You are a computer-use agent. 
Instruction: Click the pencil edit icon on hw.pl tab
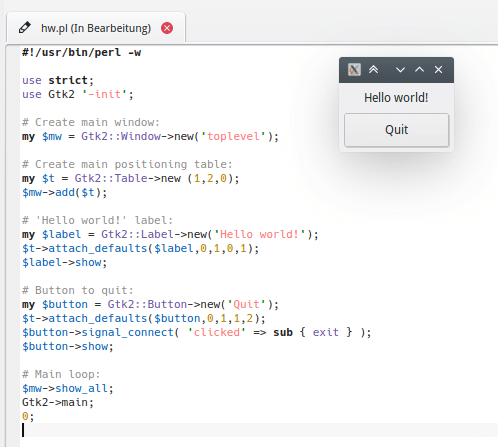tap(25, 28)
